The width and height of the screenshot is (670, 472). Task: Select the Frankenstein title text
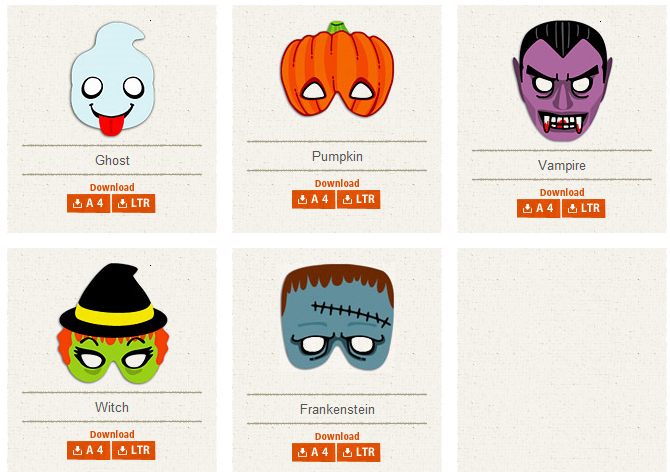coord(337,410)
